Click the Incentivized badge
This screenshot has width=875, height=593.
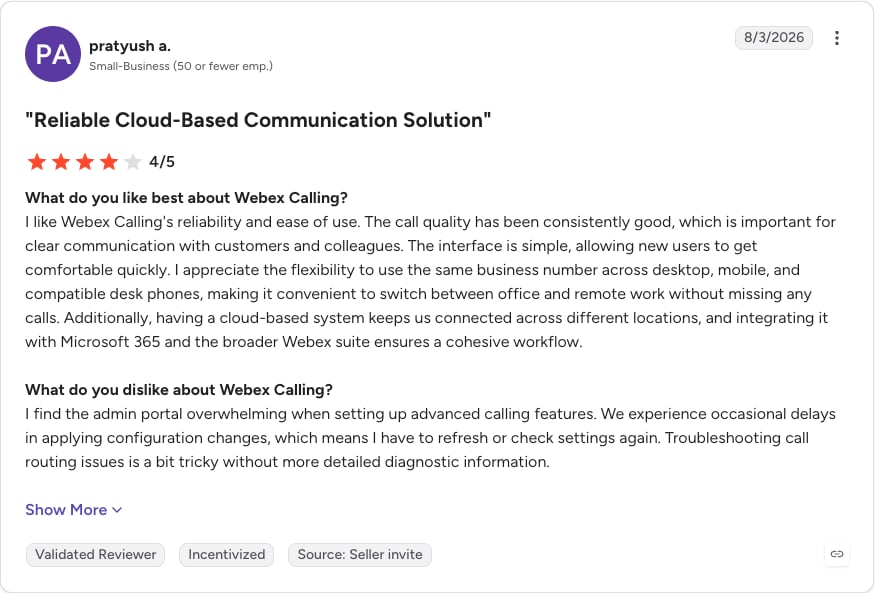pyautogui.click(x=227, y=555)
